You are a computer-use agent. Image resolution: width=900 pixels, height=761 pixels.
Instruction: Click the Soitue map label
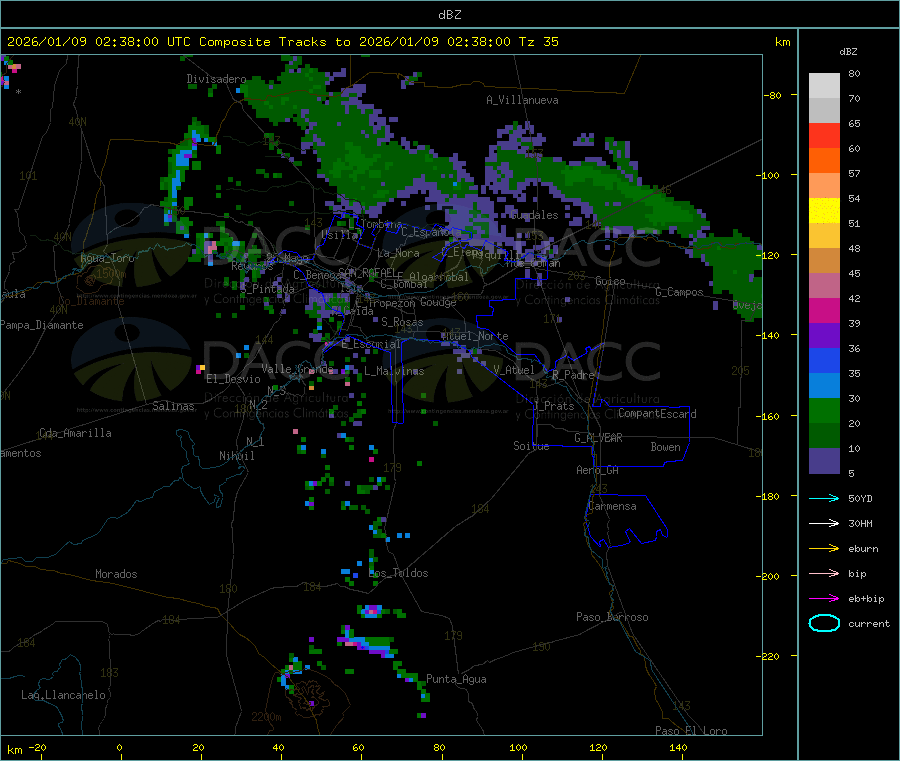(x=531, y=446)
